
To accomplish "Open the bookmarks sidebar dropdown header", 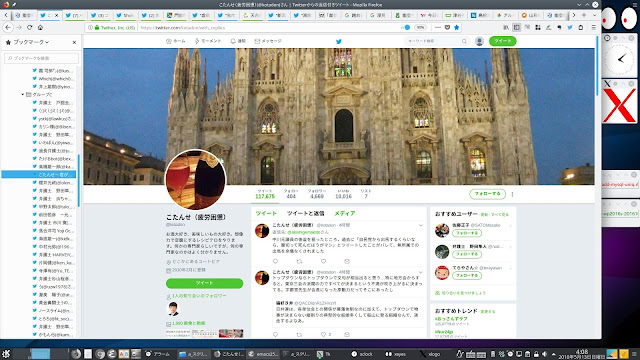I will click(x=31, y=42).
